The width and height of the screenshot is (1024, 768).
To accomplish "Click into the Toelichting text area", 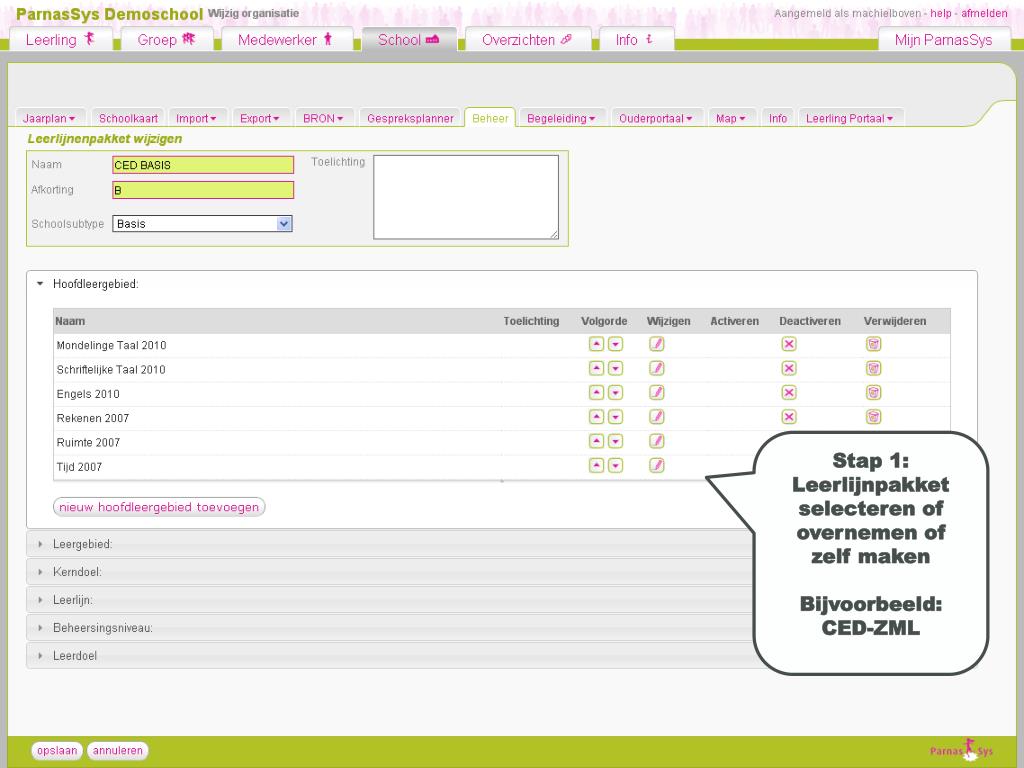I will coord(466,197).
